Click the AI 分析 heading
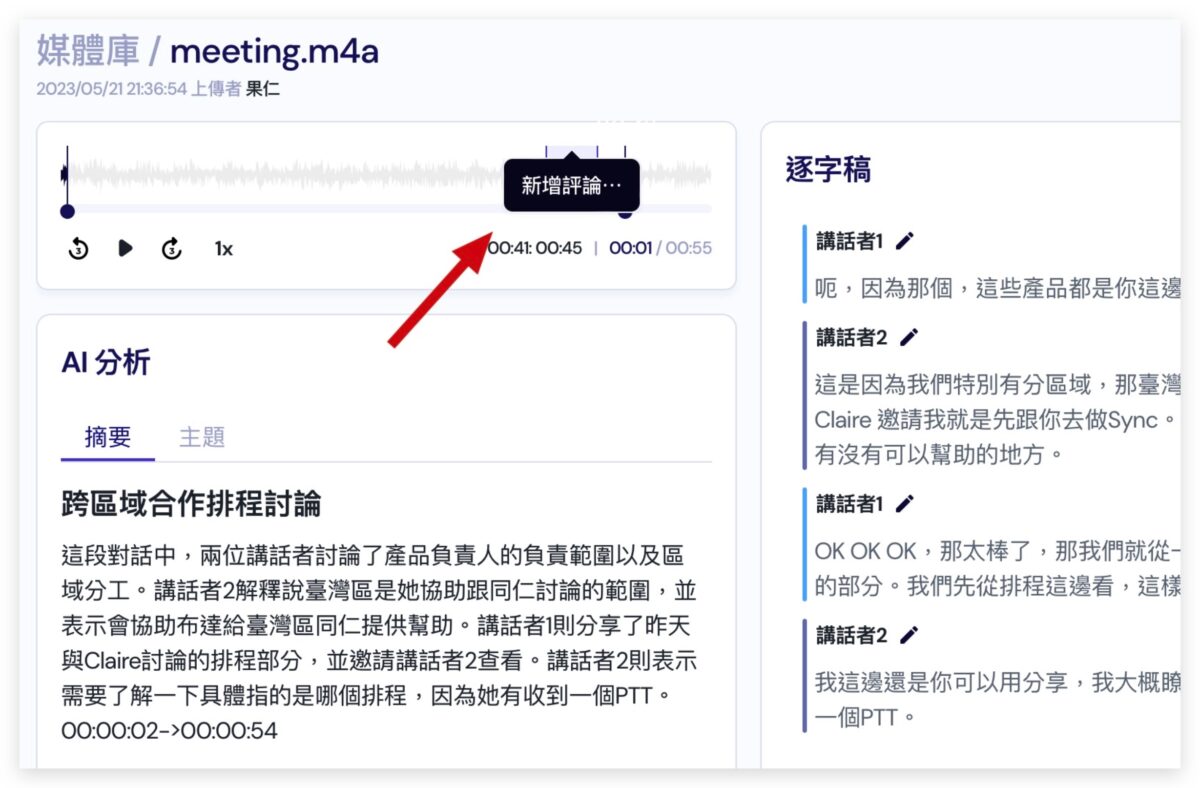1200x788 pixels. click(106, 362)
